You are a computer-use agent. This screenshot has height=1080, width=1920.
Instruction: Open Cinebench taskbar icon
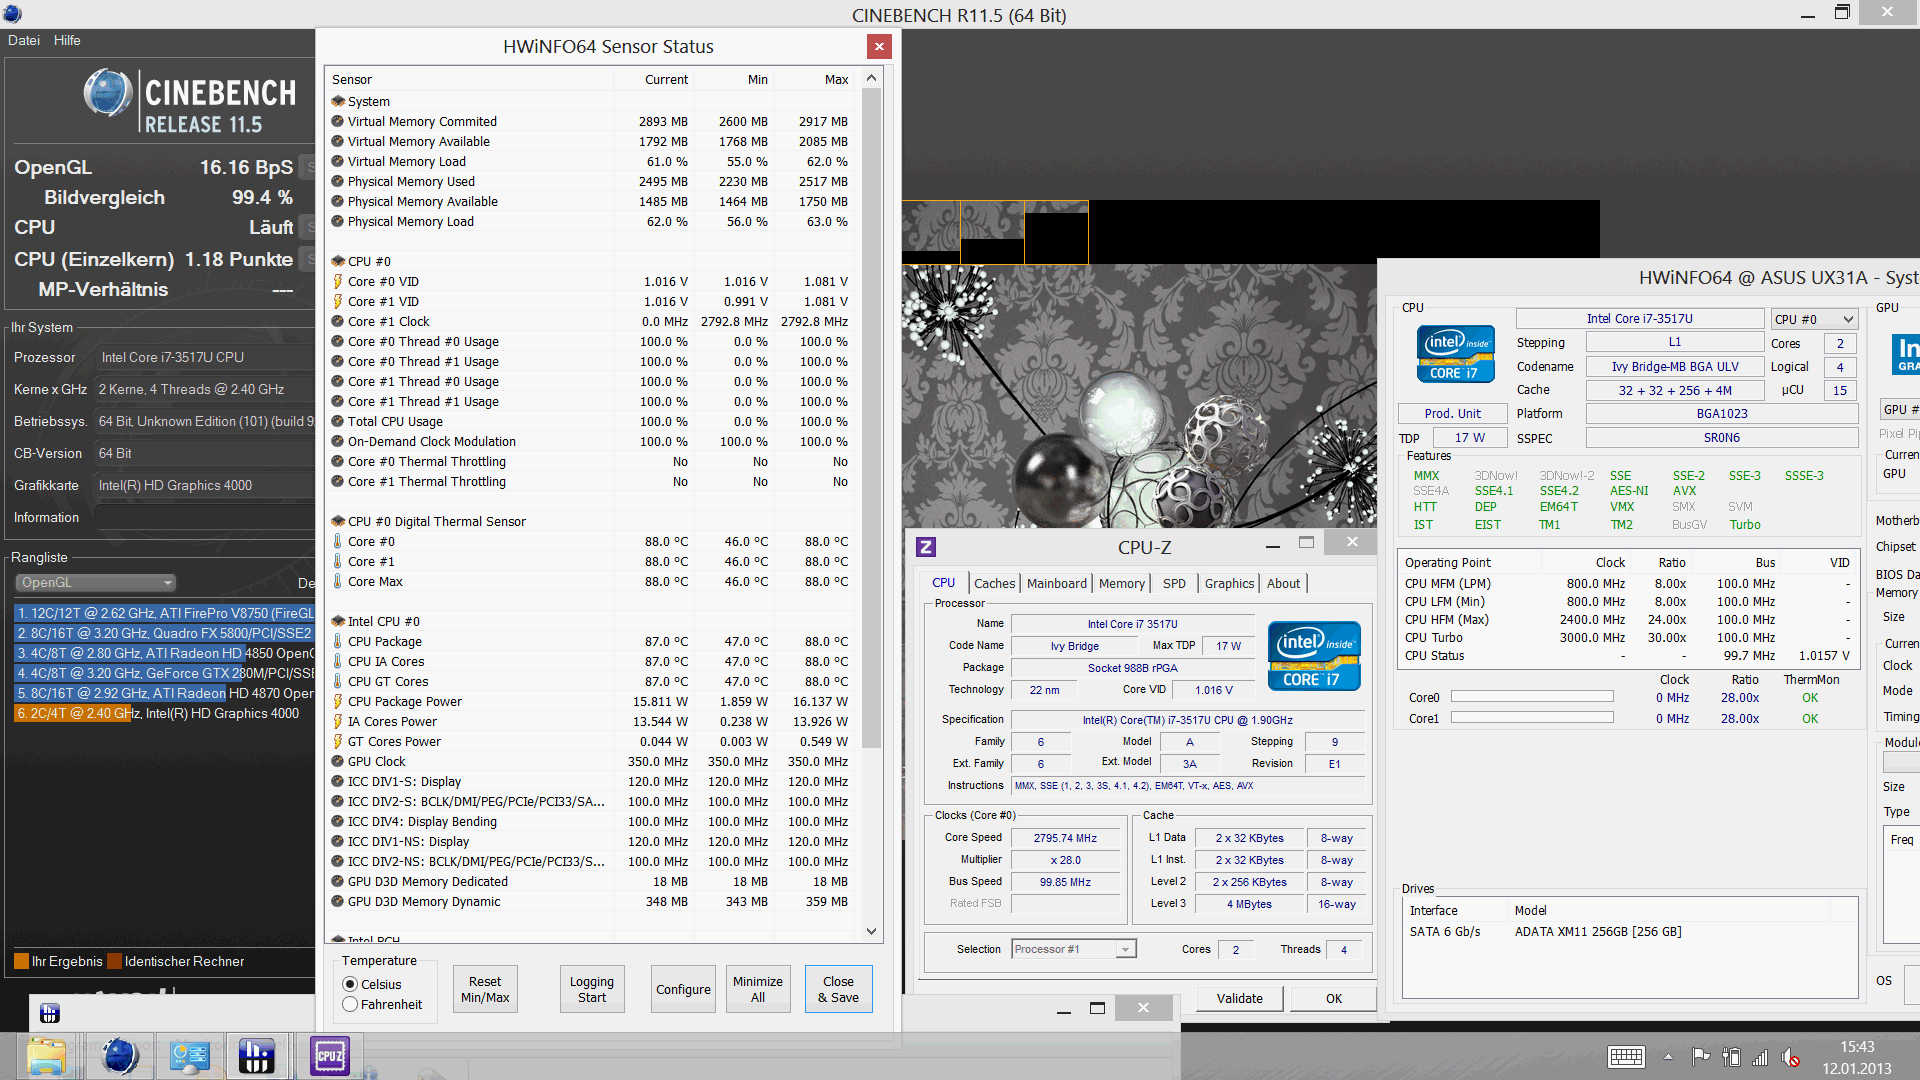120,1056
